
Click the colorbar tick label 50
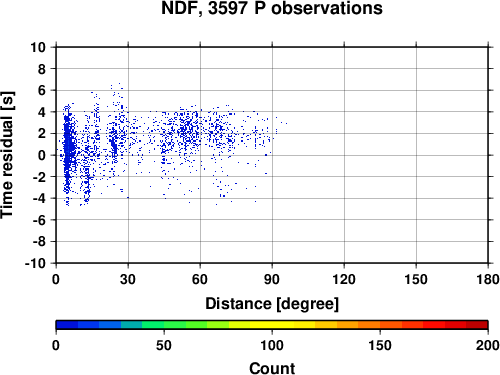164,345
